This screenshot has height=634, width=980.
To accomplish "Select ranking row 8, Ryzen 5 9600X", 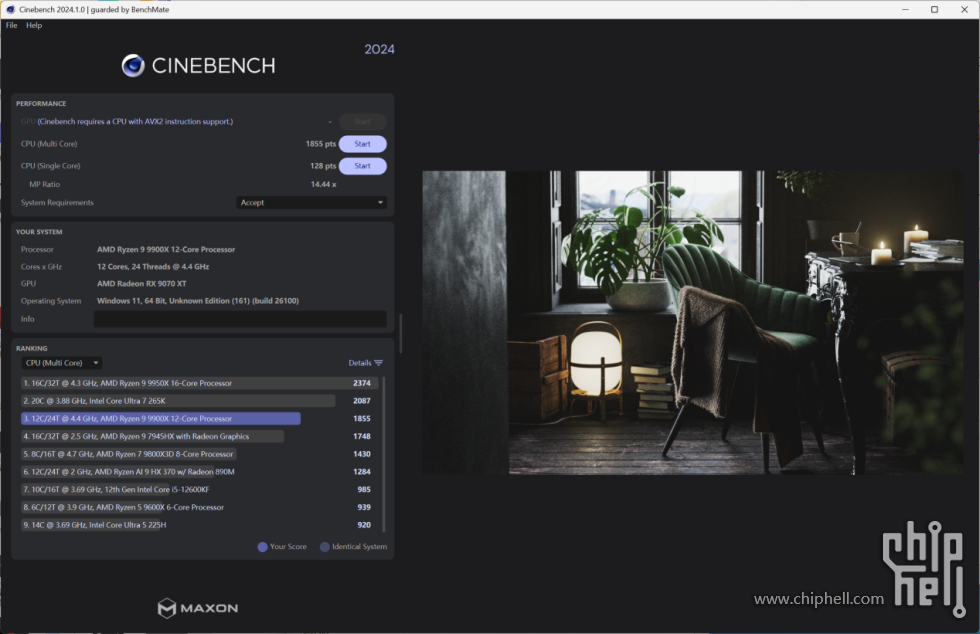I will (197, 507).
